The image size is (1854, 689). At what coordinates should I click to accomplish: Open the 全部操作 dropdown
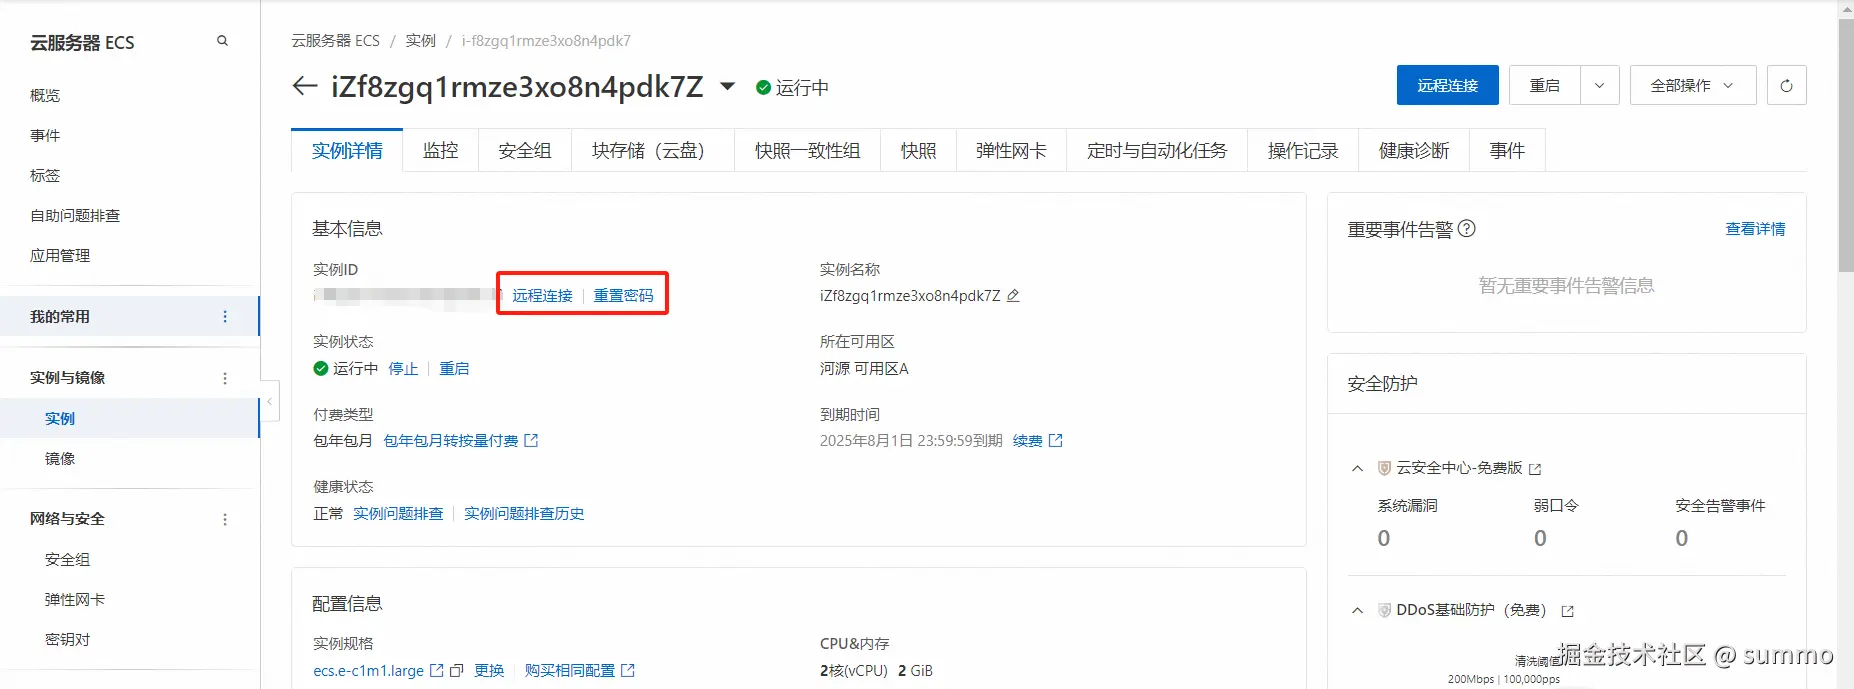(x=1692, y=85)
